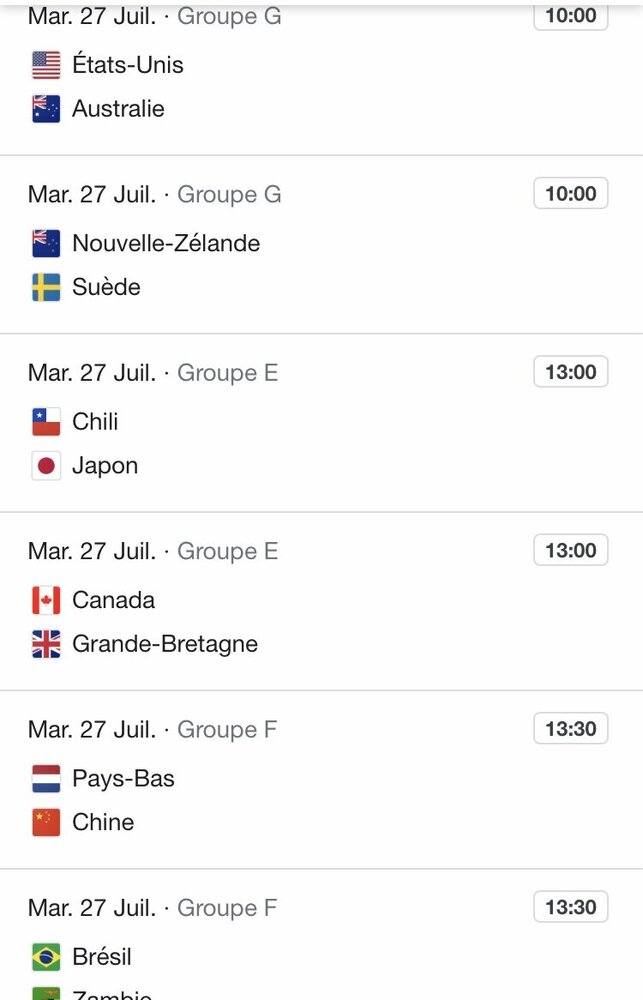Screen dimensions: 643x1000
Task: Select the Pays-Bas team name
Action: pyautogui.click(x=123, y=779)
